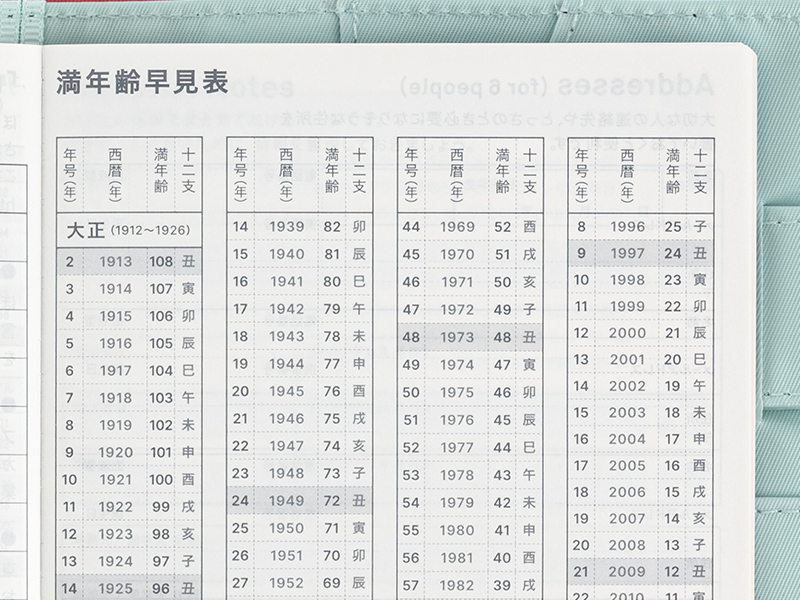Image resolution: width=800 pixels, height=600 pixels.
Task: Click the year 1952 cell
Action: point(287,582)
